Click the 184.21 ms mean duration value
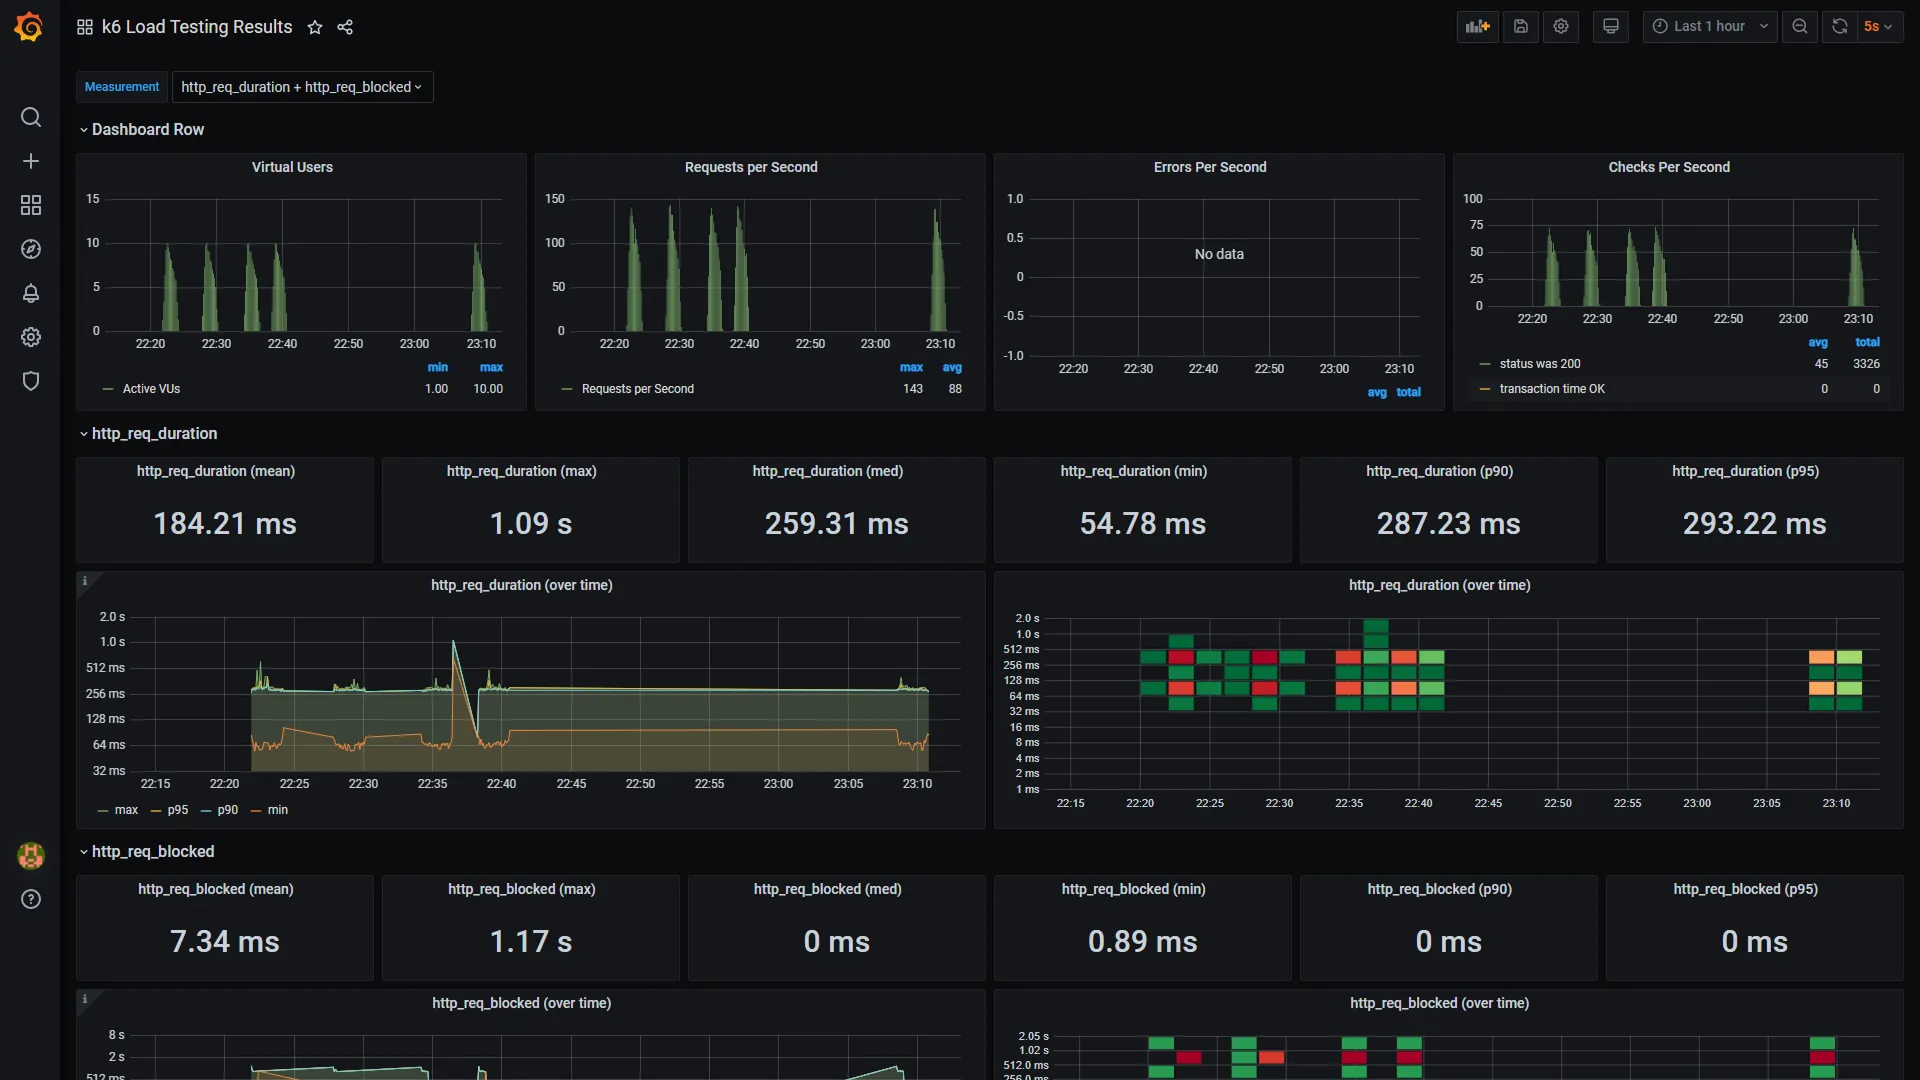Image resolution: width=1920 pixels, height=1080 pixels. click(225, 524)
